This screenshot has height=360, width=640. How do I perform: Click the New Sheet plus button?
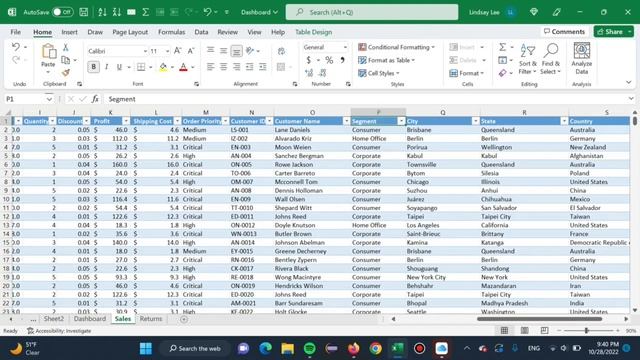(184, 319)
